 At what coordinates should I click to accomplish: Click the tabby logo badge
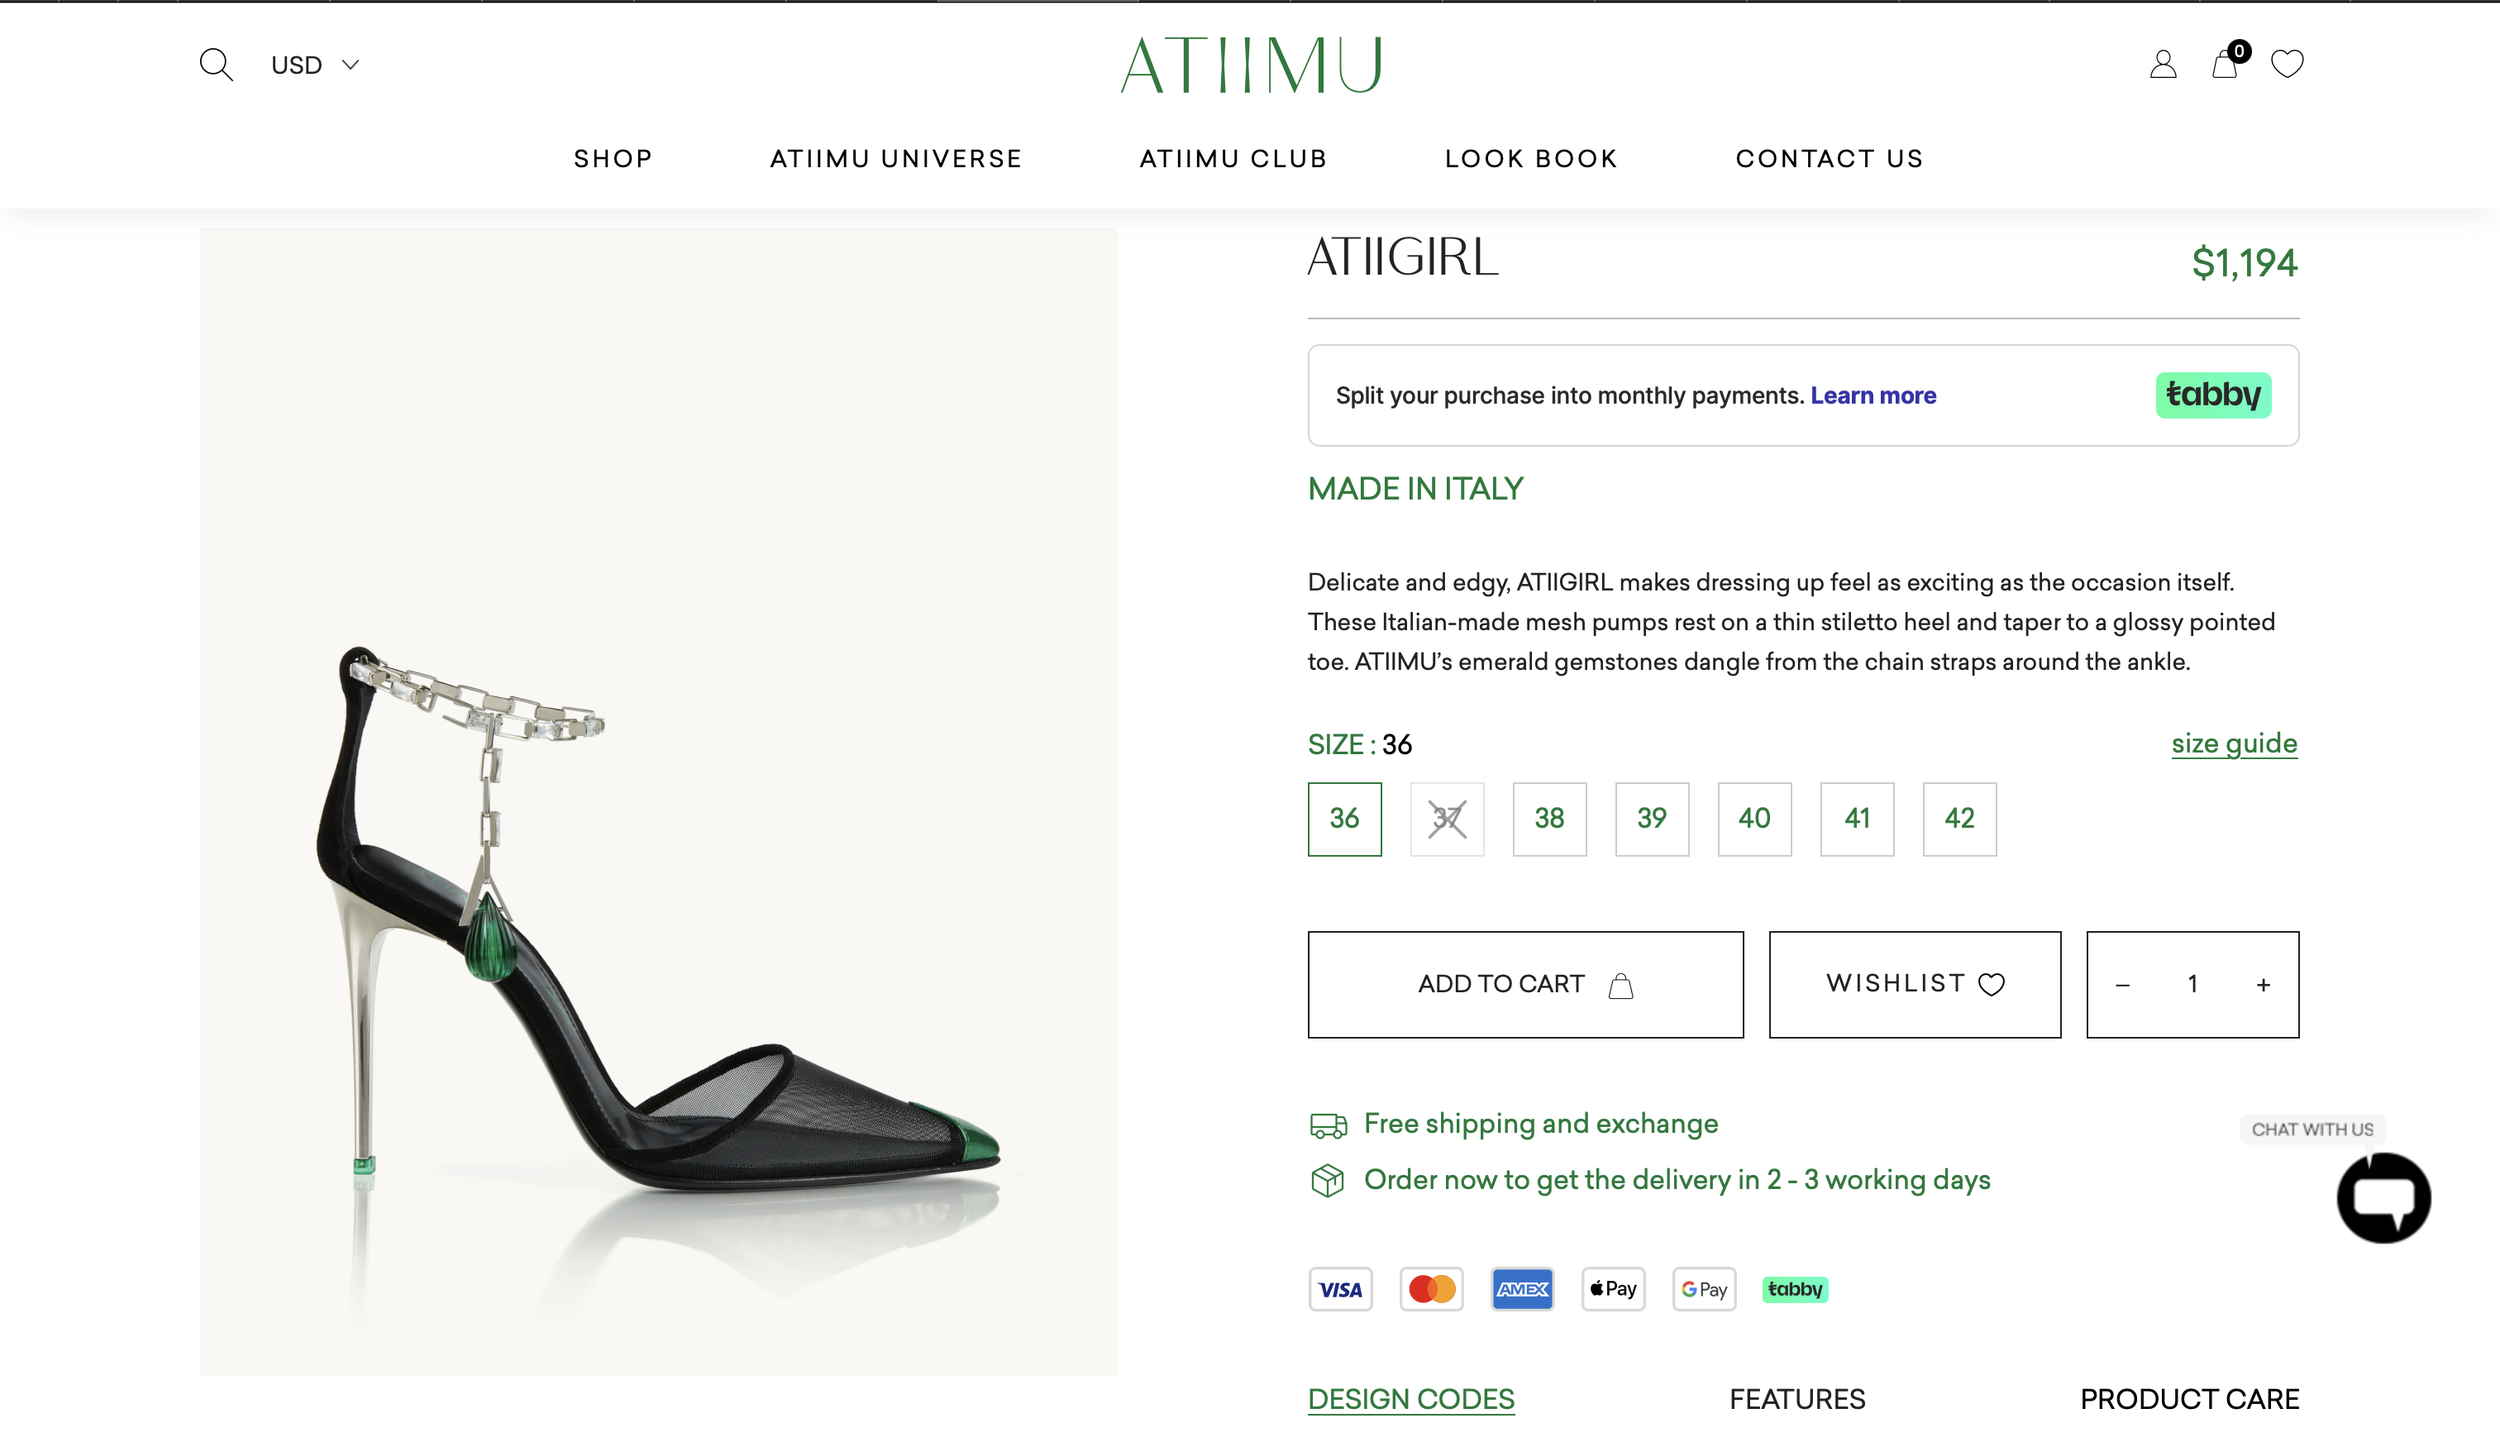[2213, 395]
